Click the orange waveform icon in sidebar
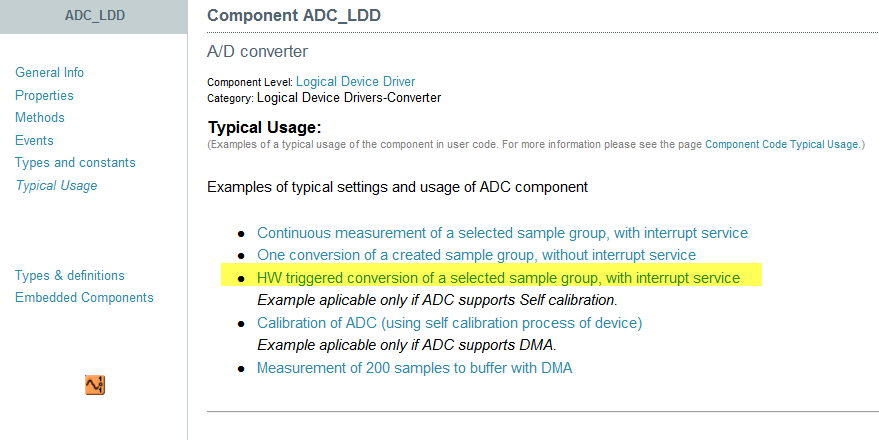This screenshot has width=879, height=440. [x=95, y=385]
